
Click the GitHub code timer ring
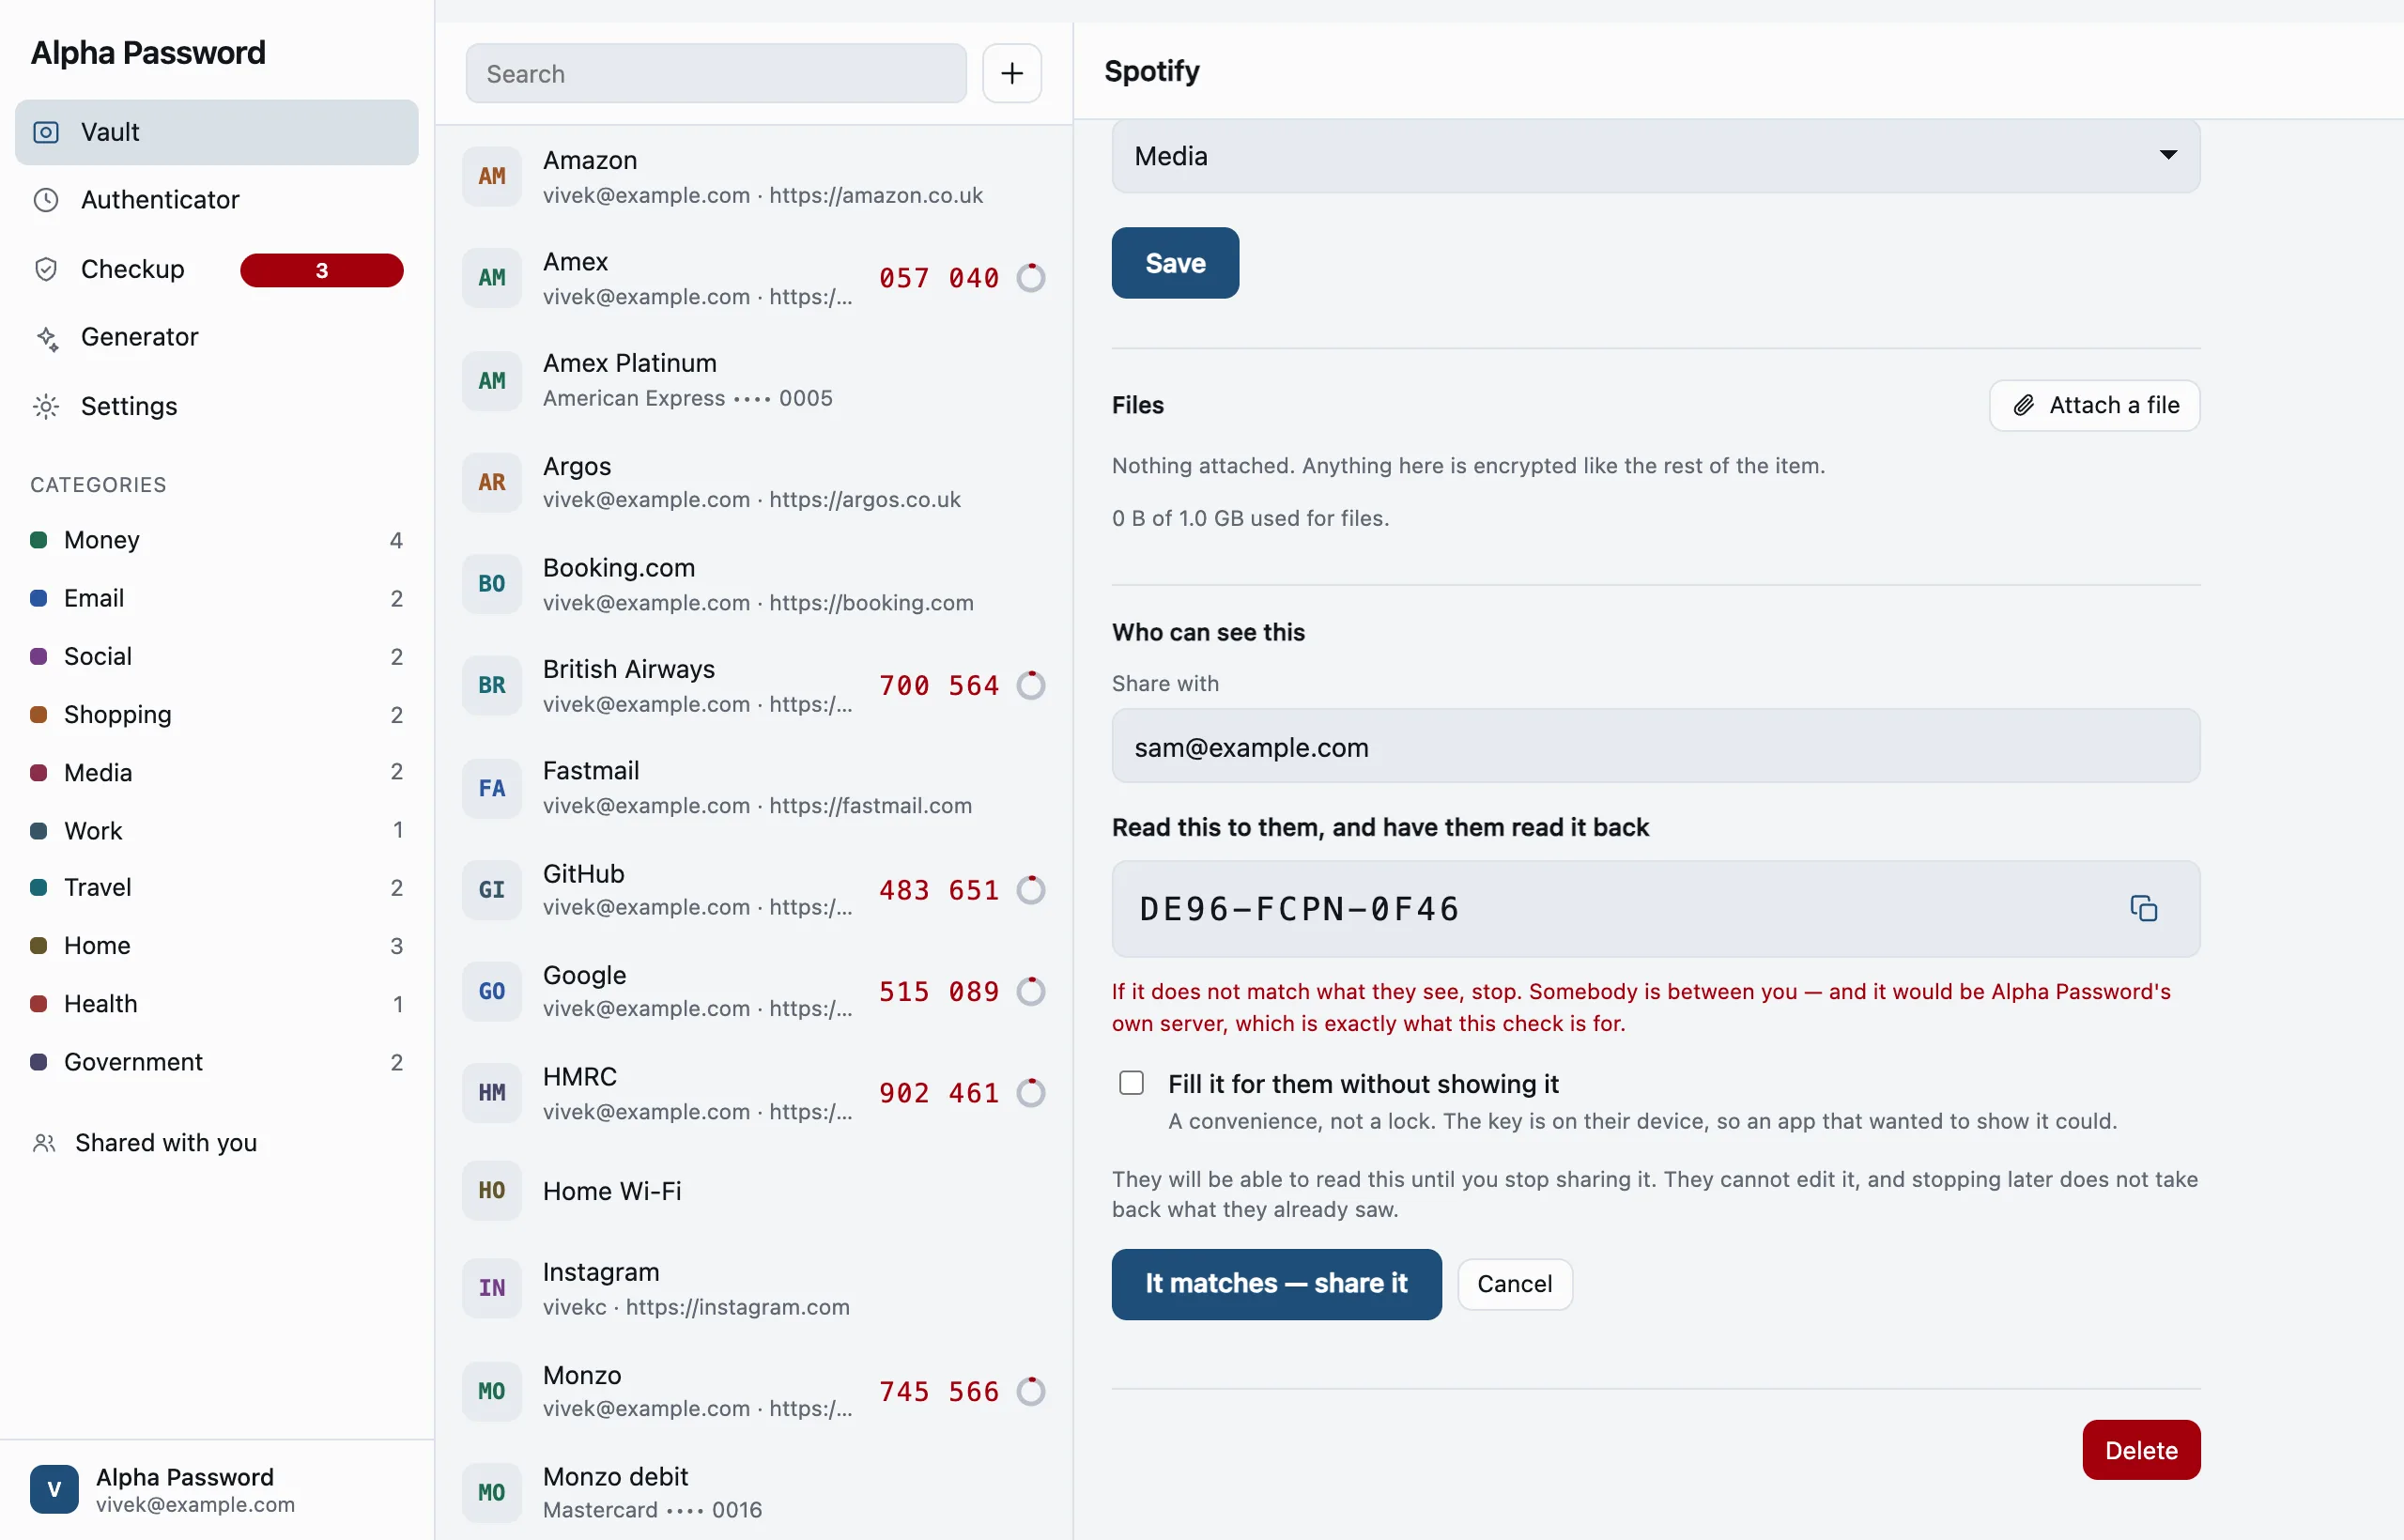pos(1031,890)
